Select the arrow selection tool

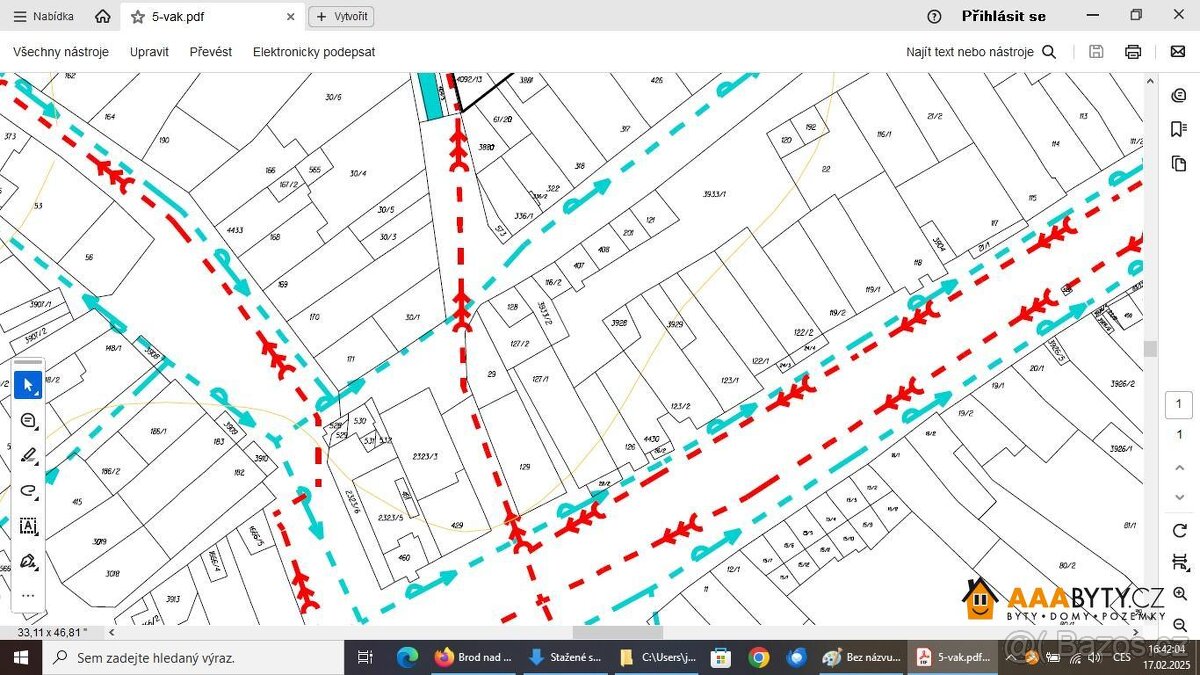click(28, 384)
